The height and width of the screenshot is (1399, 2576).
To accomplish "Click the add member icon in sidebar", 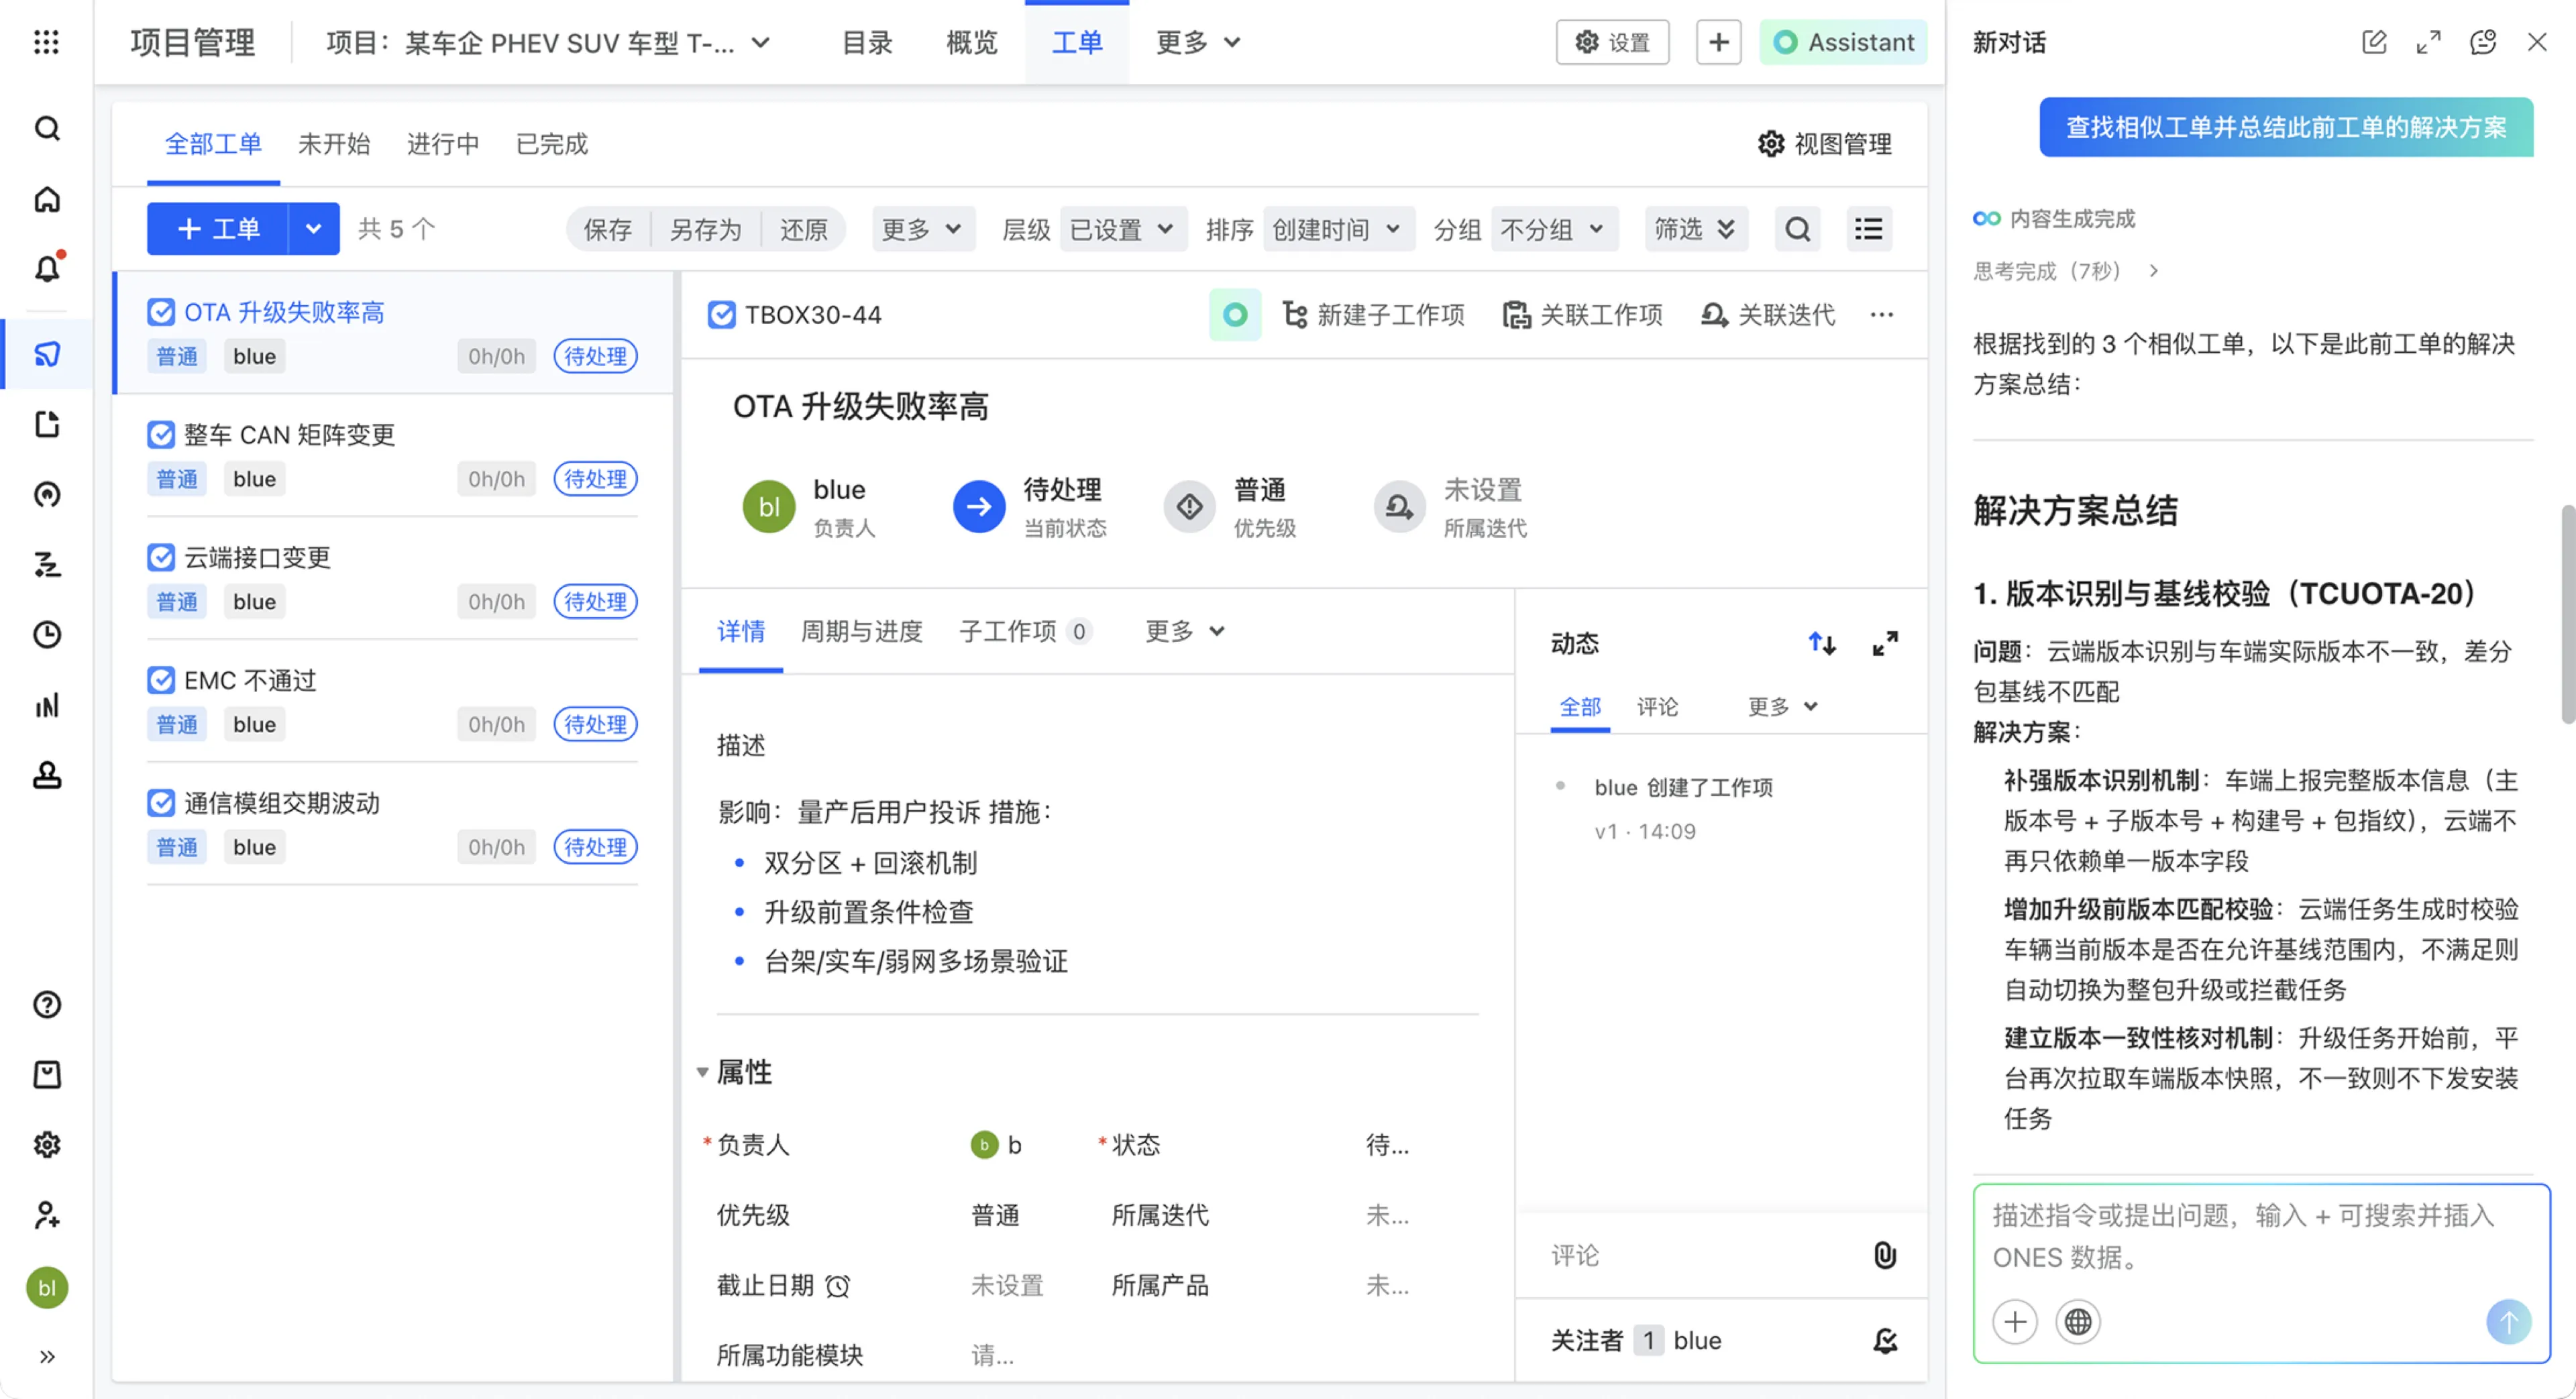I will [47, 1215].
